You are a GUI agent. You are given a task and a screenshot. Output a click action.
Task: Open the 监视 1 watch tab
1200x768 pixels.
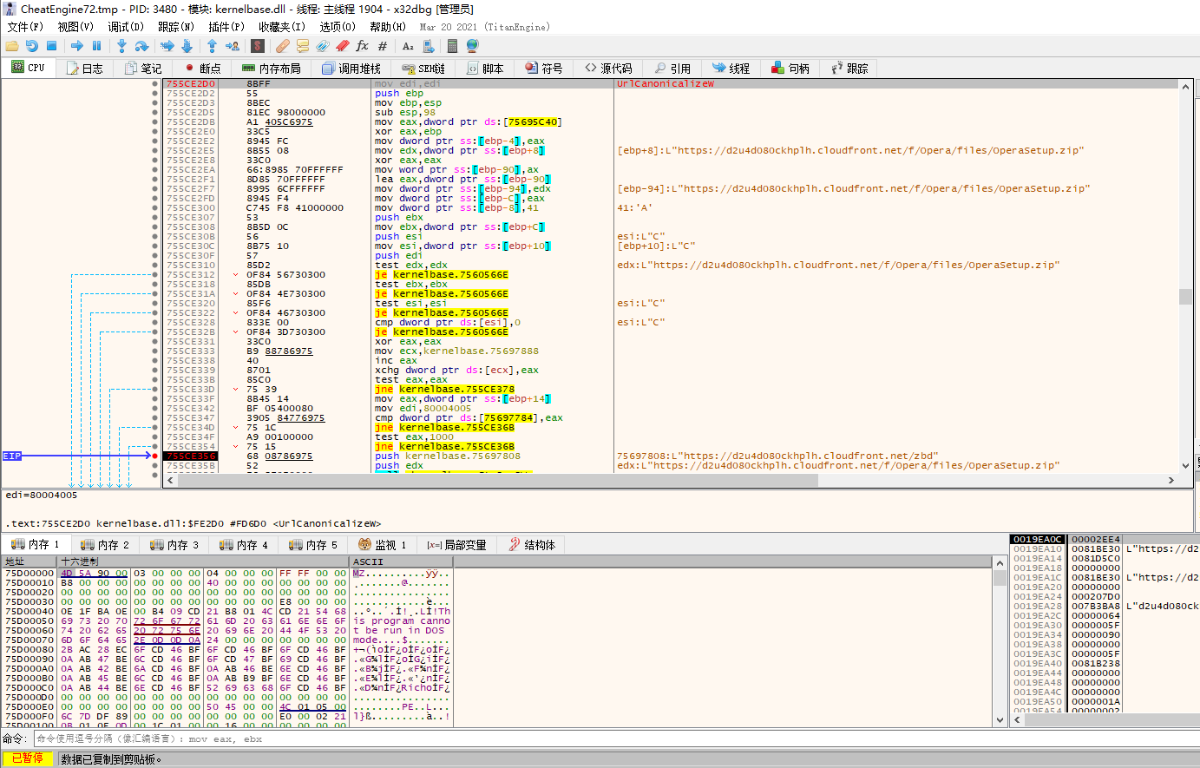pos(381,545)
